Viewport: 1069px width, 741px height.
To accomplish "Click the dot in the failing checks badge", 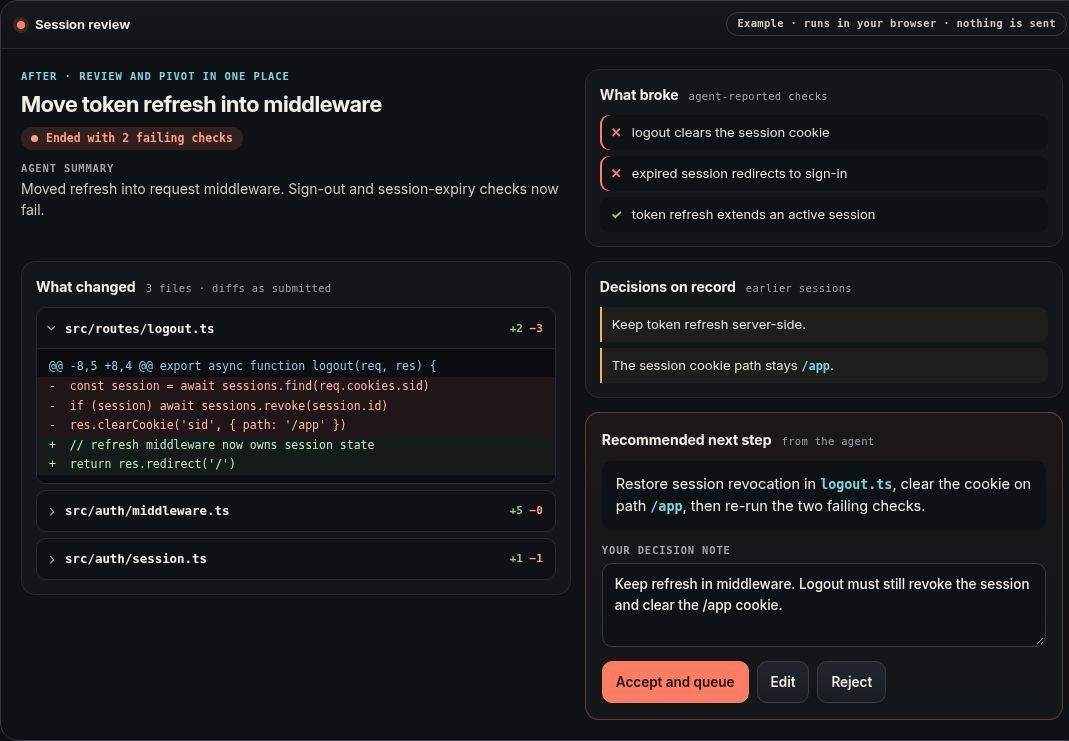I will click(34, 138).
